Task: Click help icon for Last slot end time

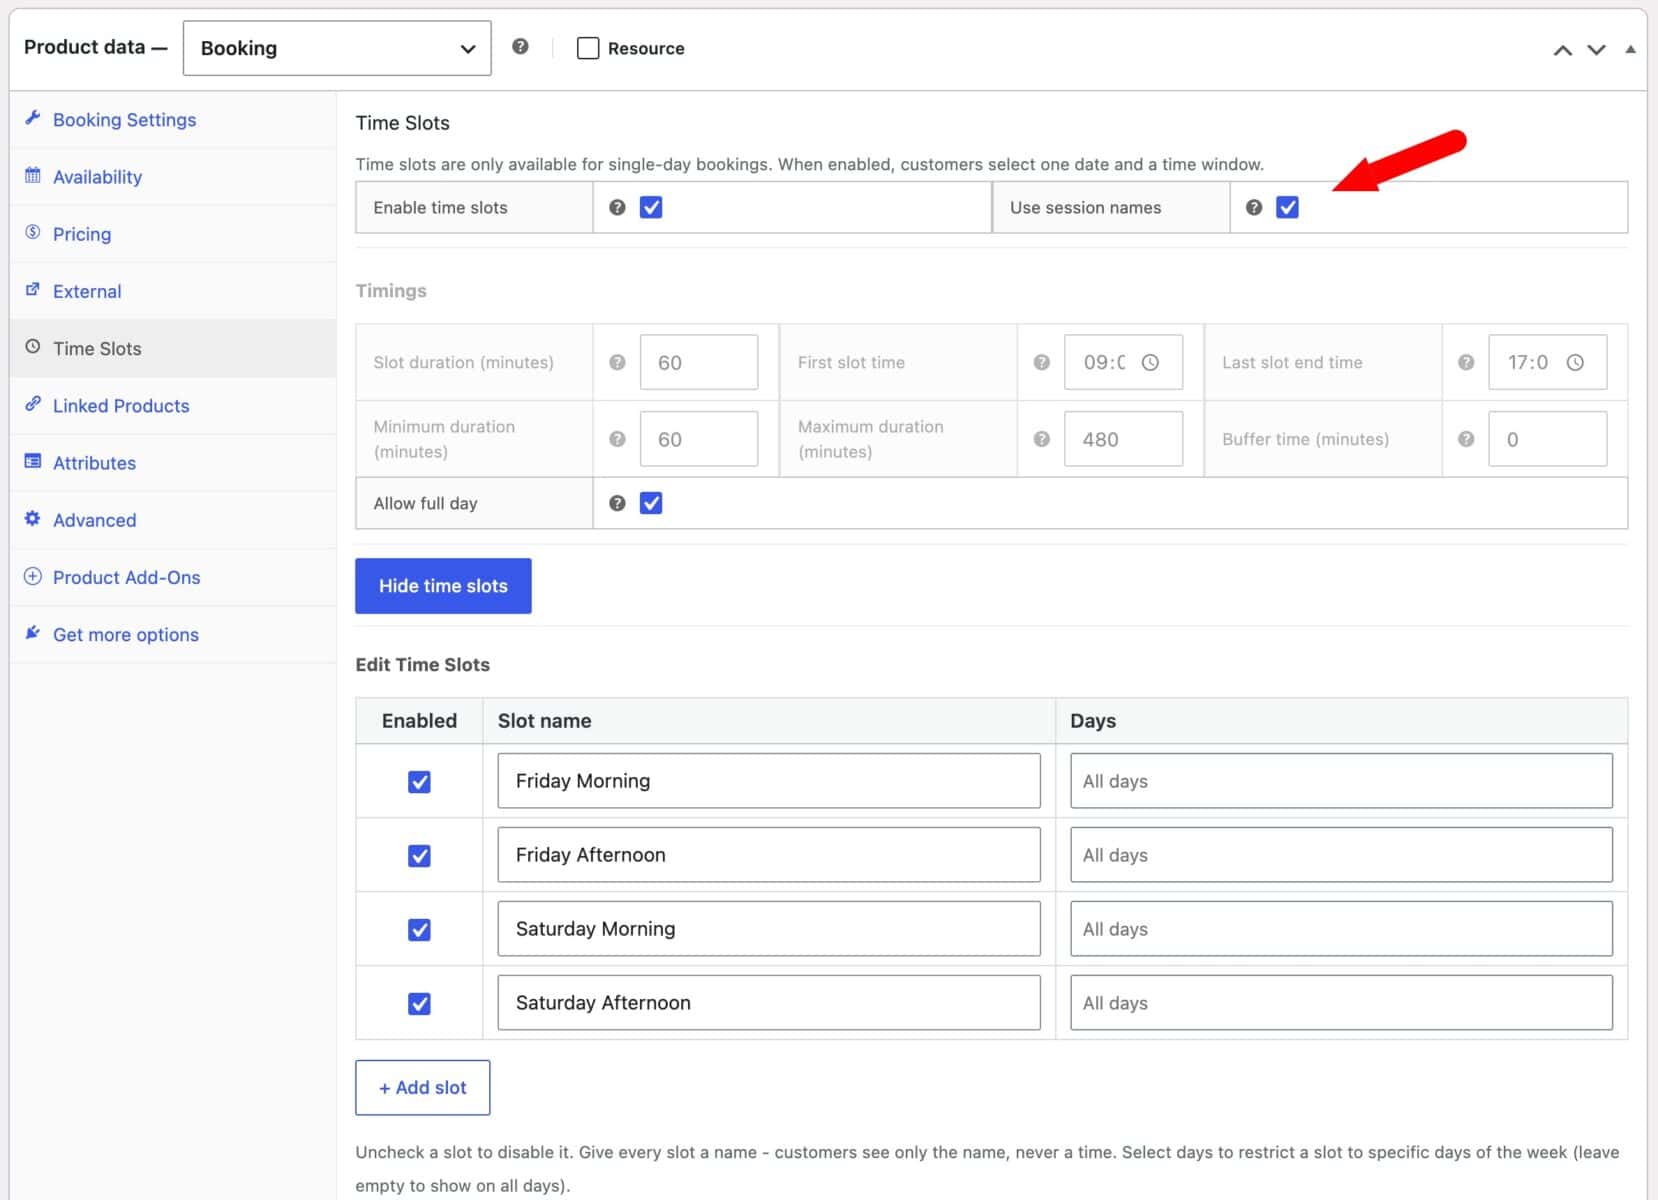Action: (1466, 362)
